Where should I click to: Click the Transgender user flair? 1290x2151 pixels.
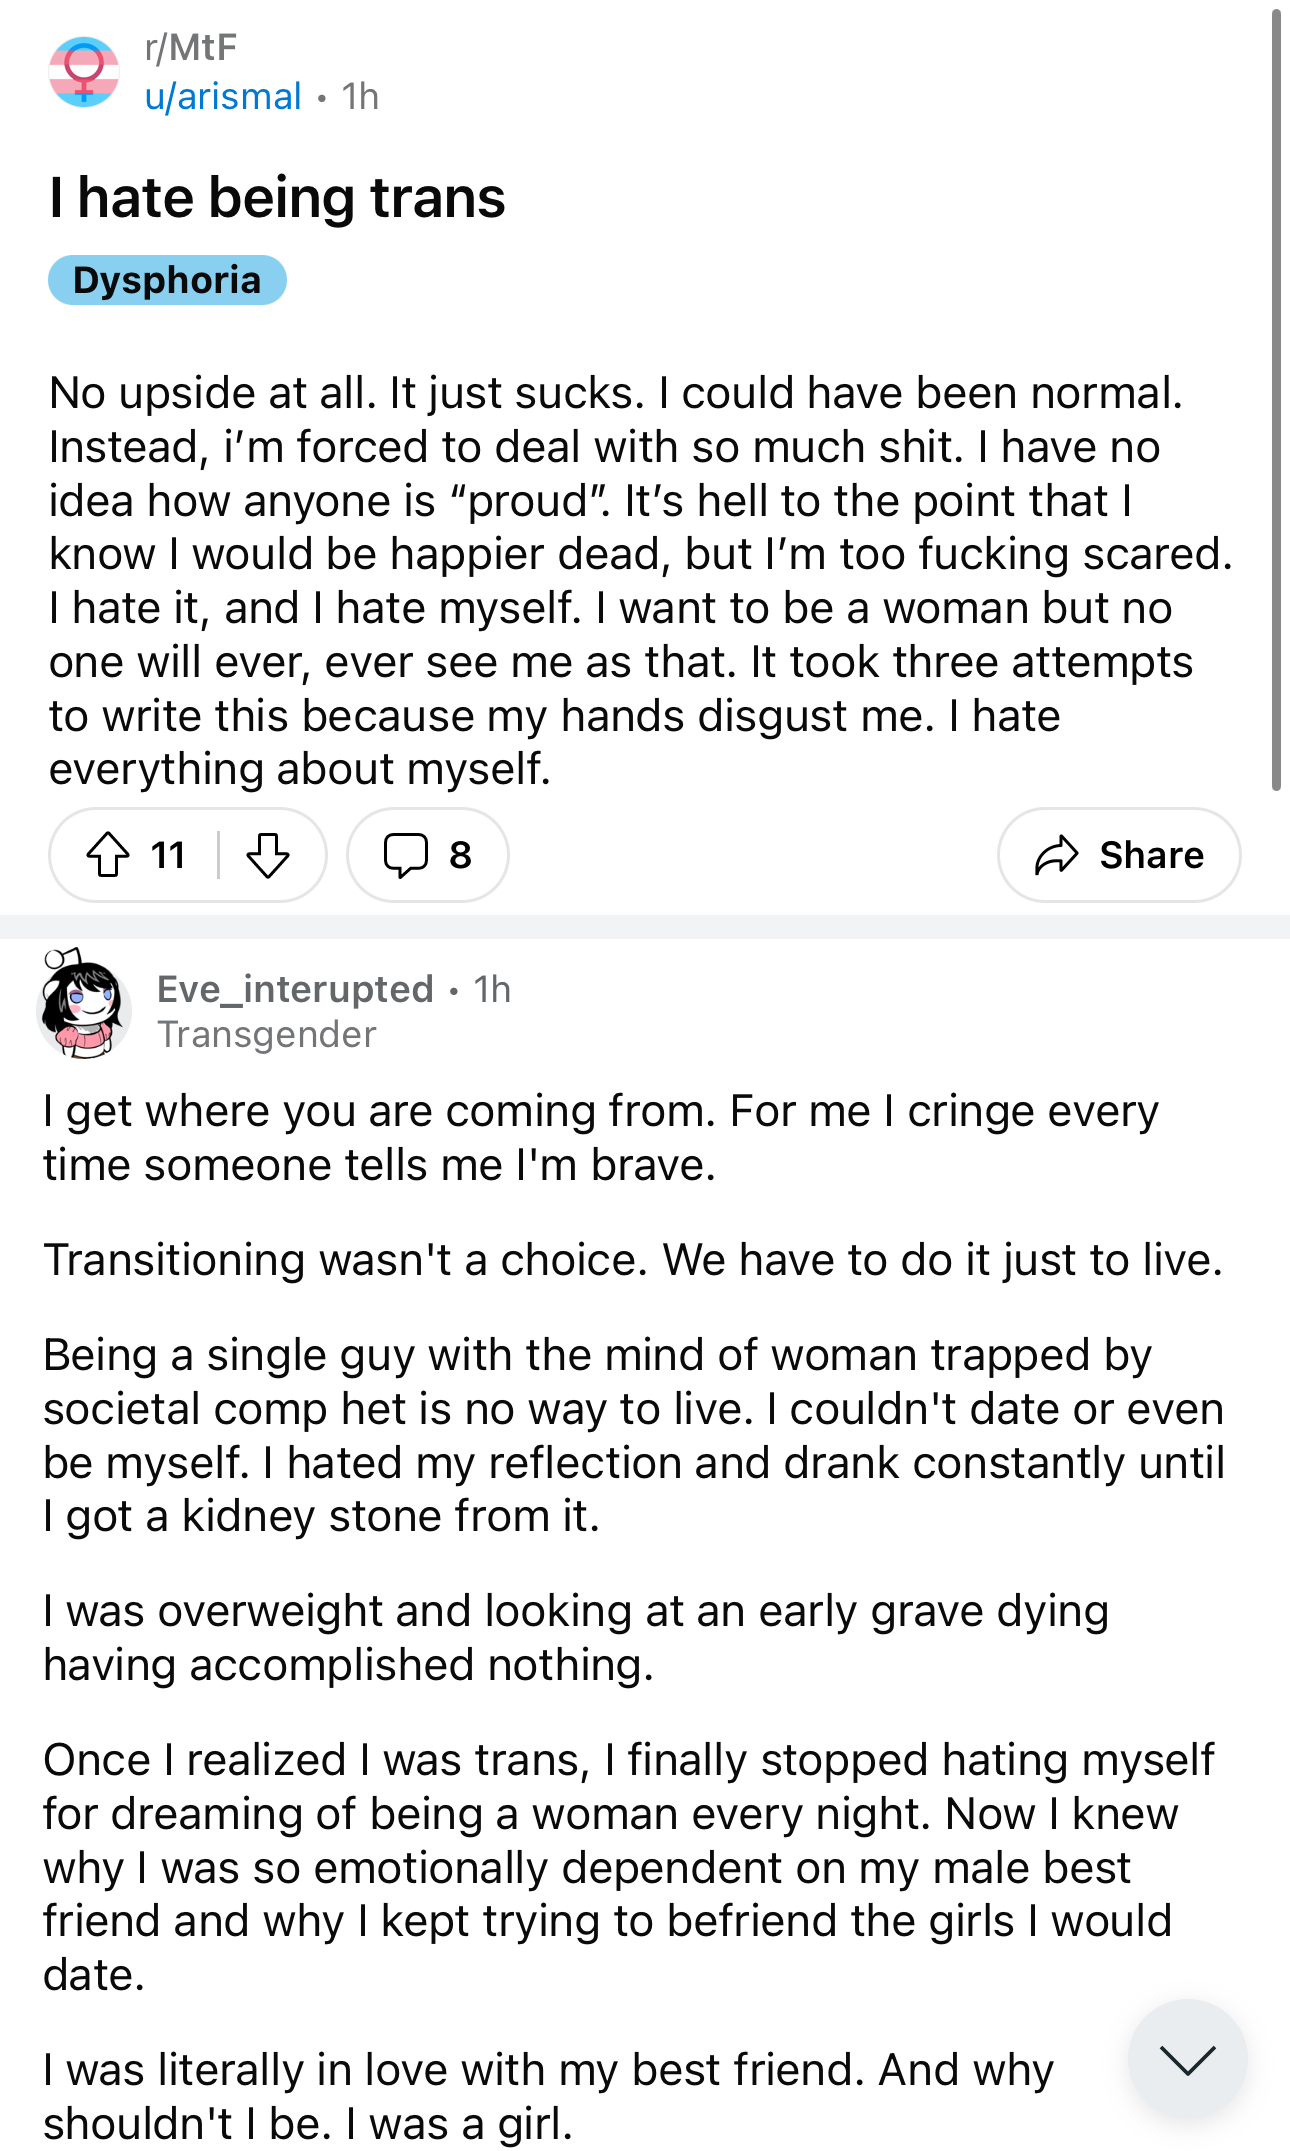coord(267,1034)
